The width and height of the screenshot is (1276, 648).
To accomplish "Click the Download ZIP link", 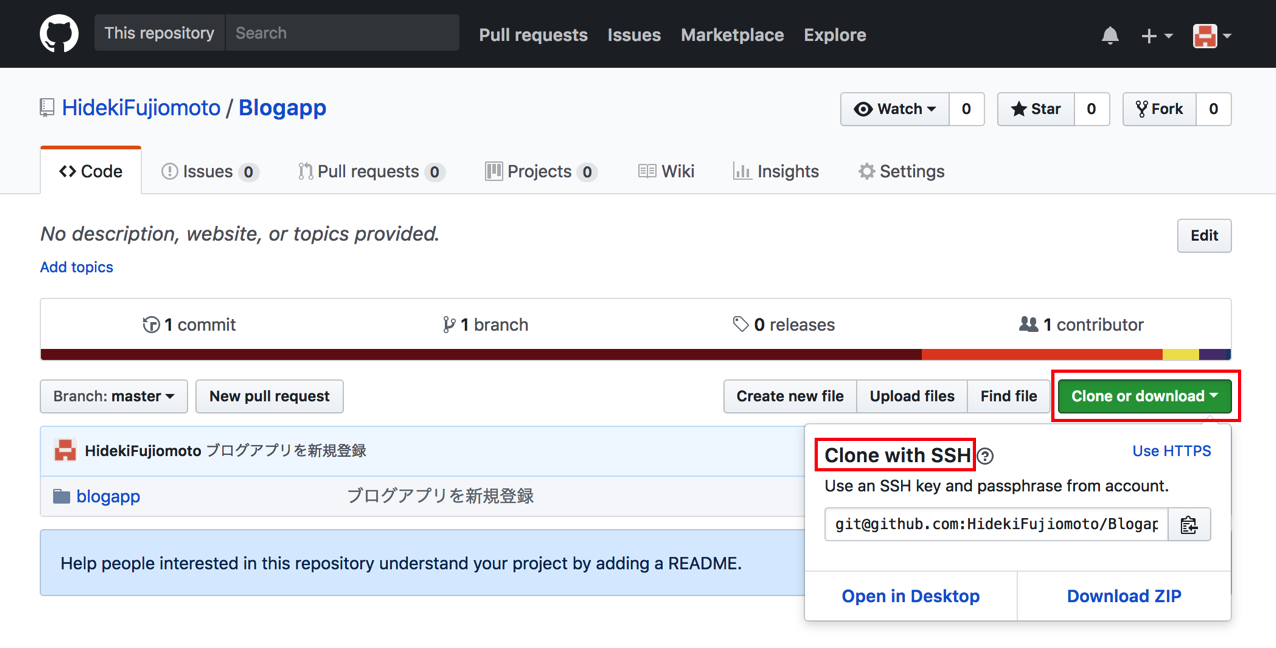I will [x=1123, y=596].
